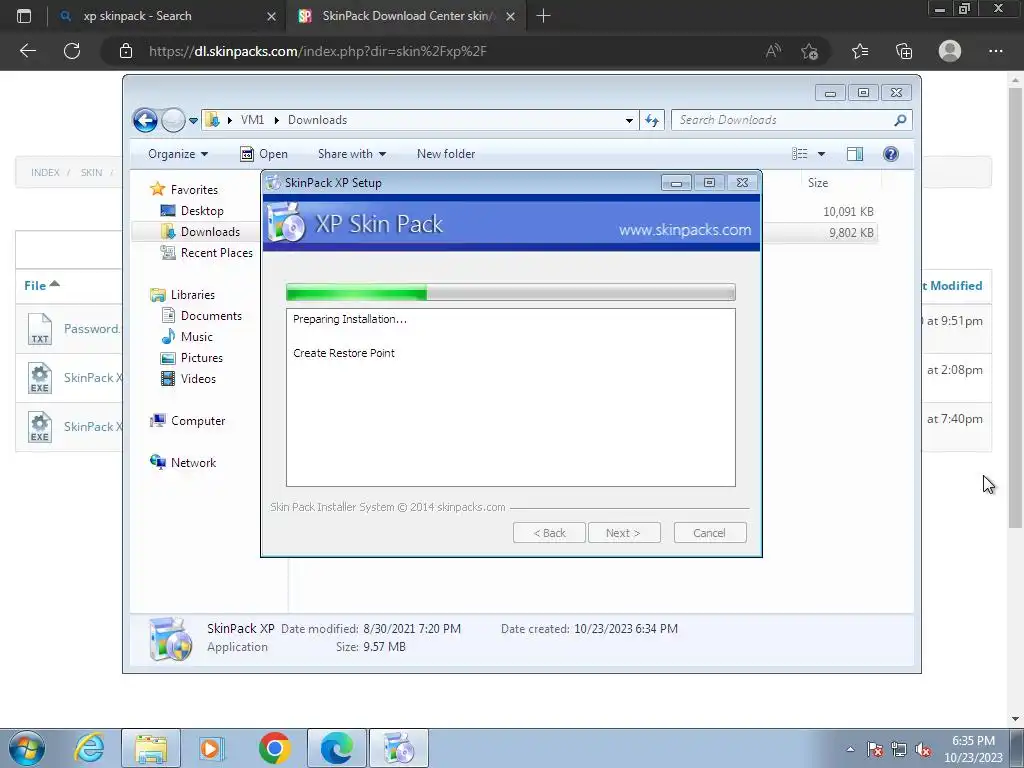
Task: Open Password text file link
Action: 91,328
